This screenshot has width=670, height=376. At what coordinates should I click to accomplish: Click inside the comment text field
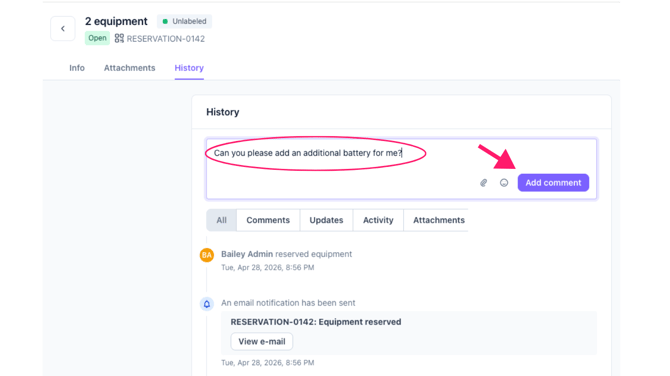[x=401, y=168]
